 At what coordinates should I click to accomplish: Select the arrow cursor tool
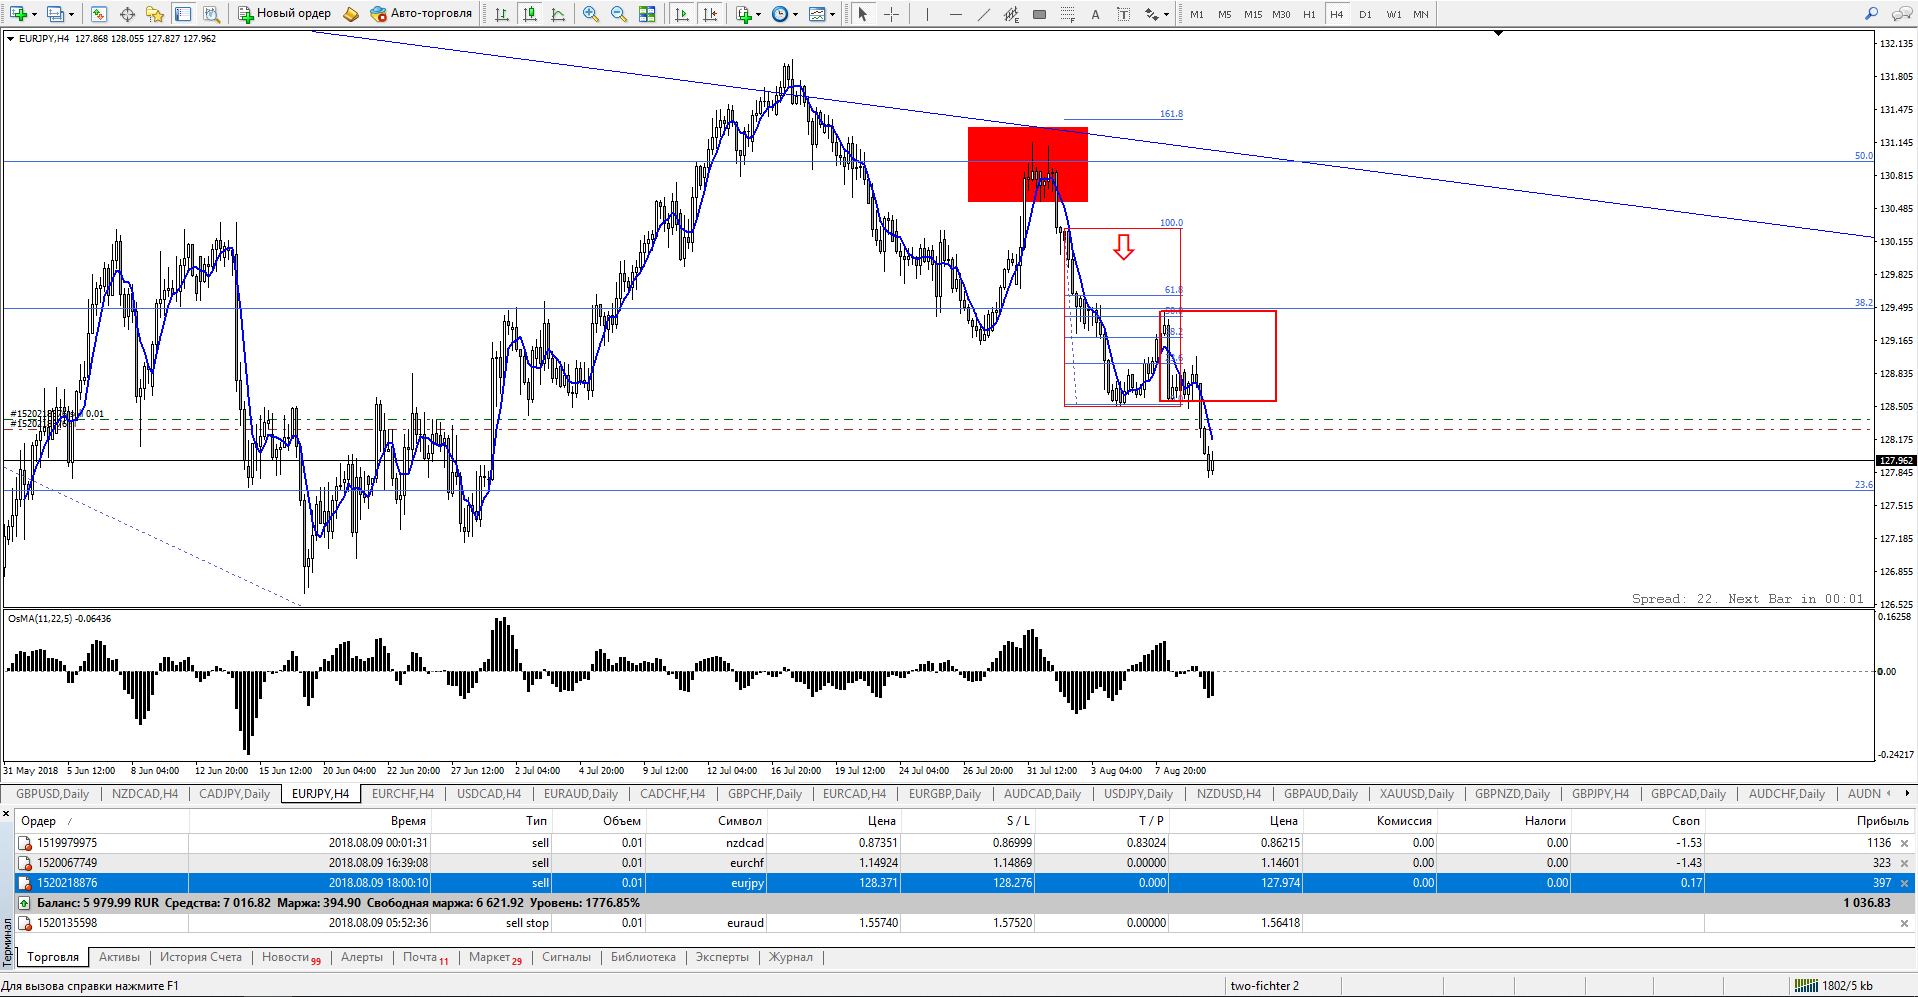(x=863, y=14)
